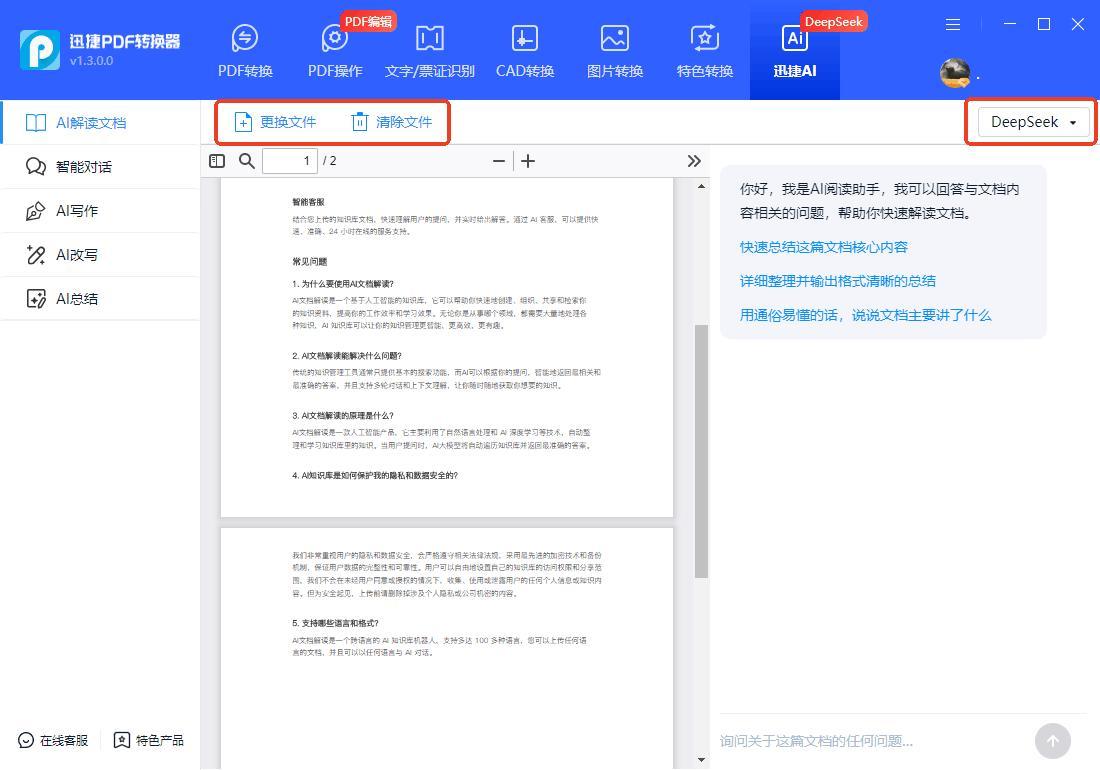Click 清除文件 button

pos(391,122)
